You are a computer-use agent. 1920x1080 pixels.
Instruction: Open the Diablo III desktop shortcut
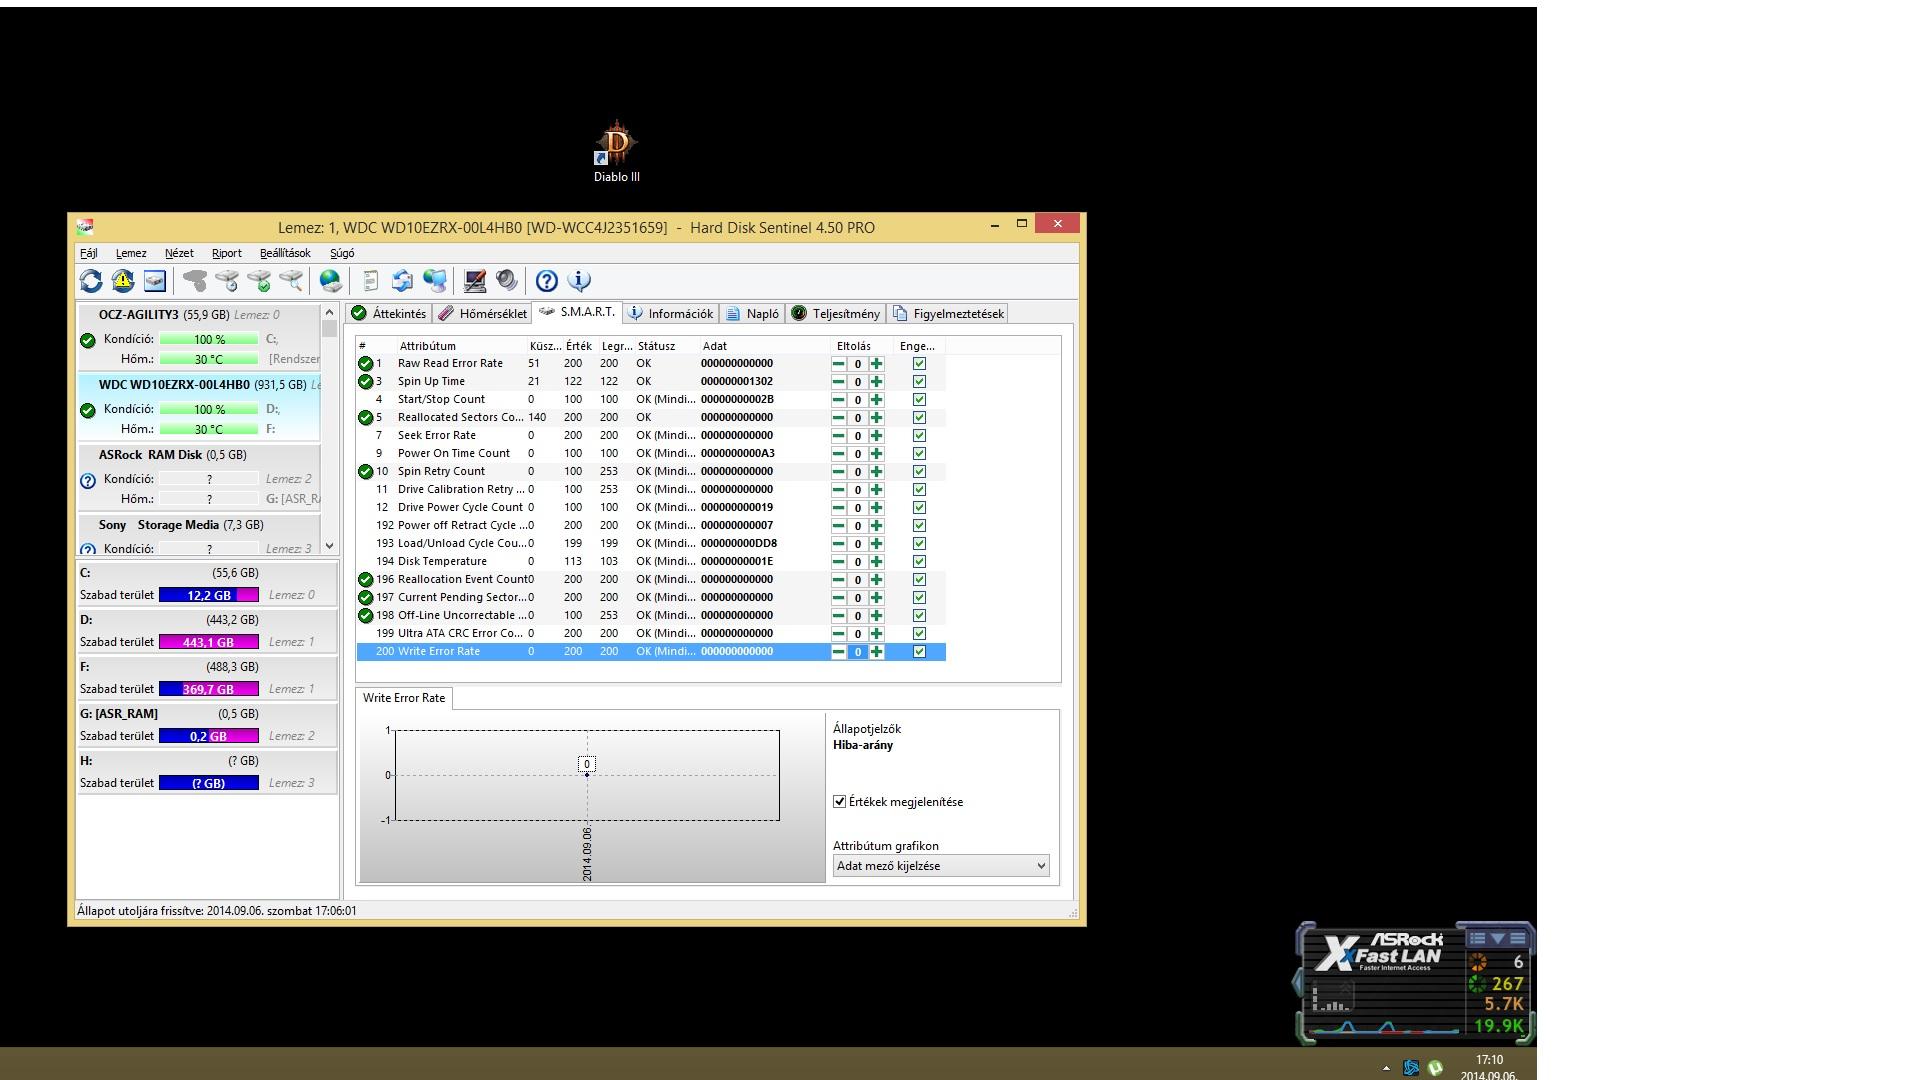pyautogui.click(x=616, y=152)
